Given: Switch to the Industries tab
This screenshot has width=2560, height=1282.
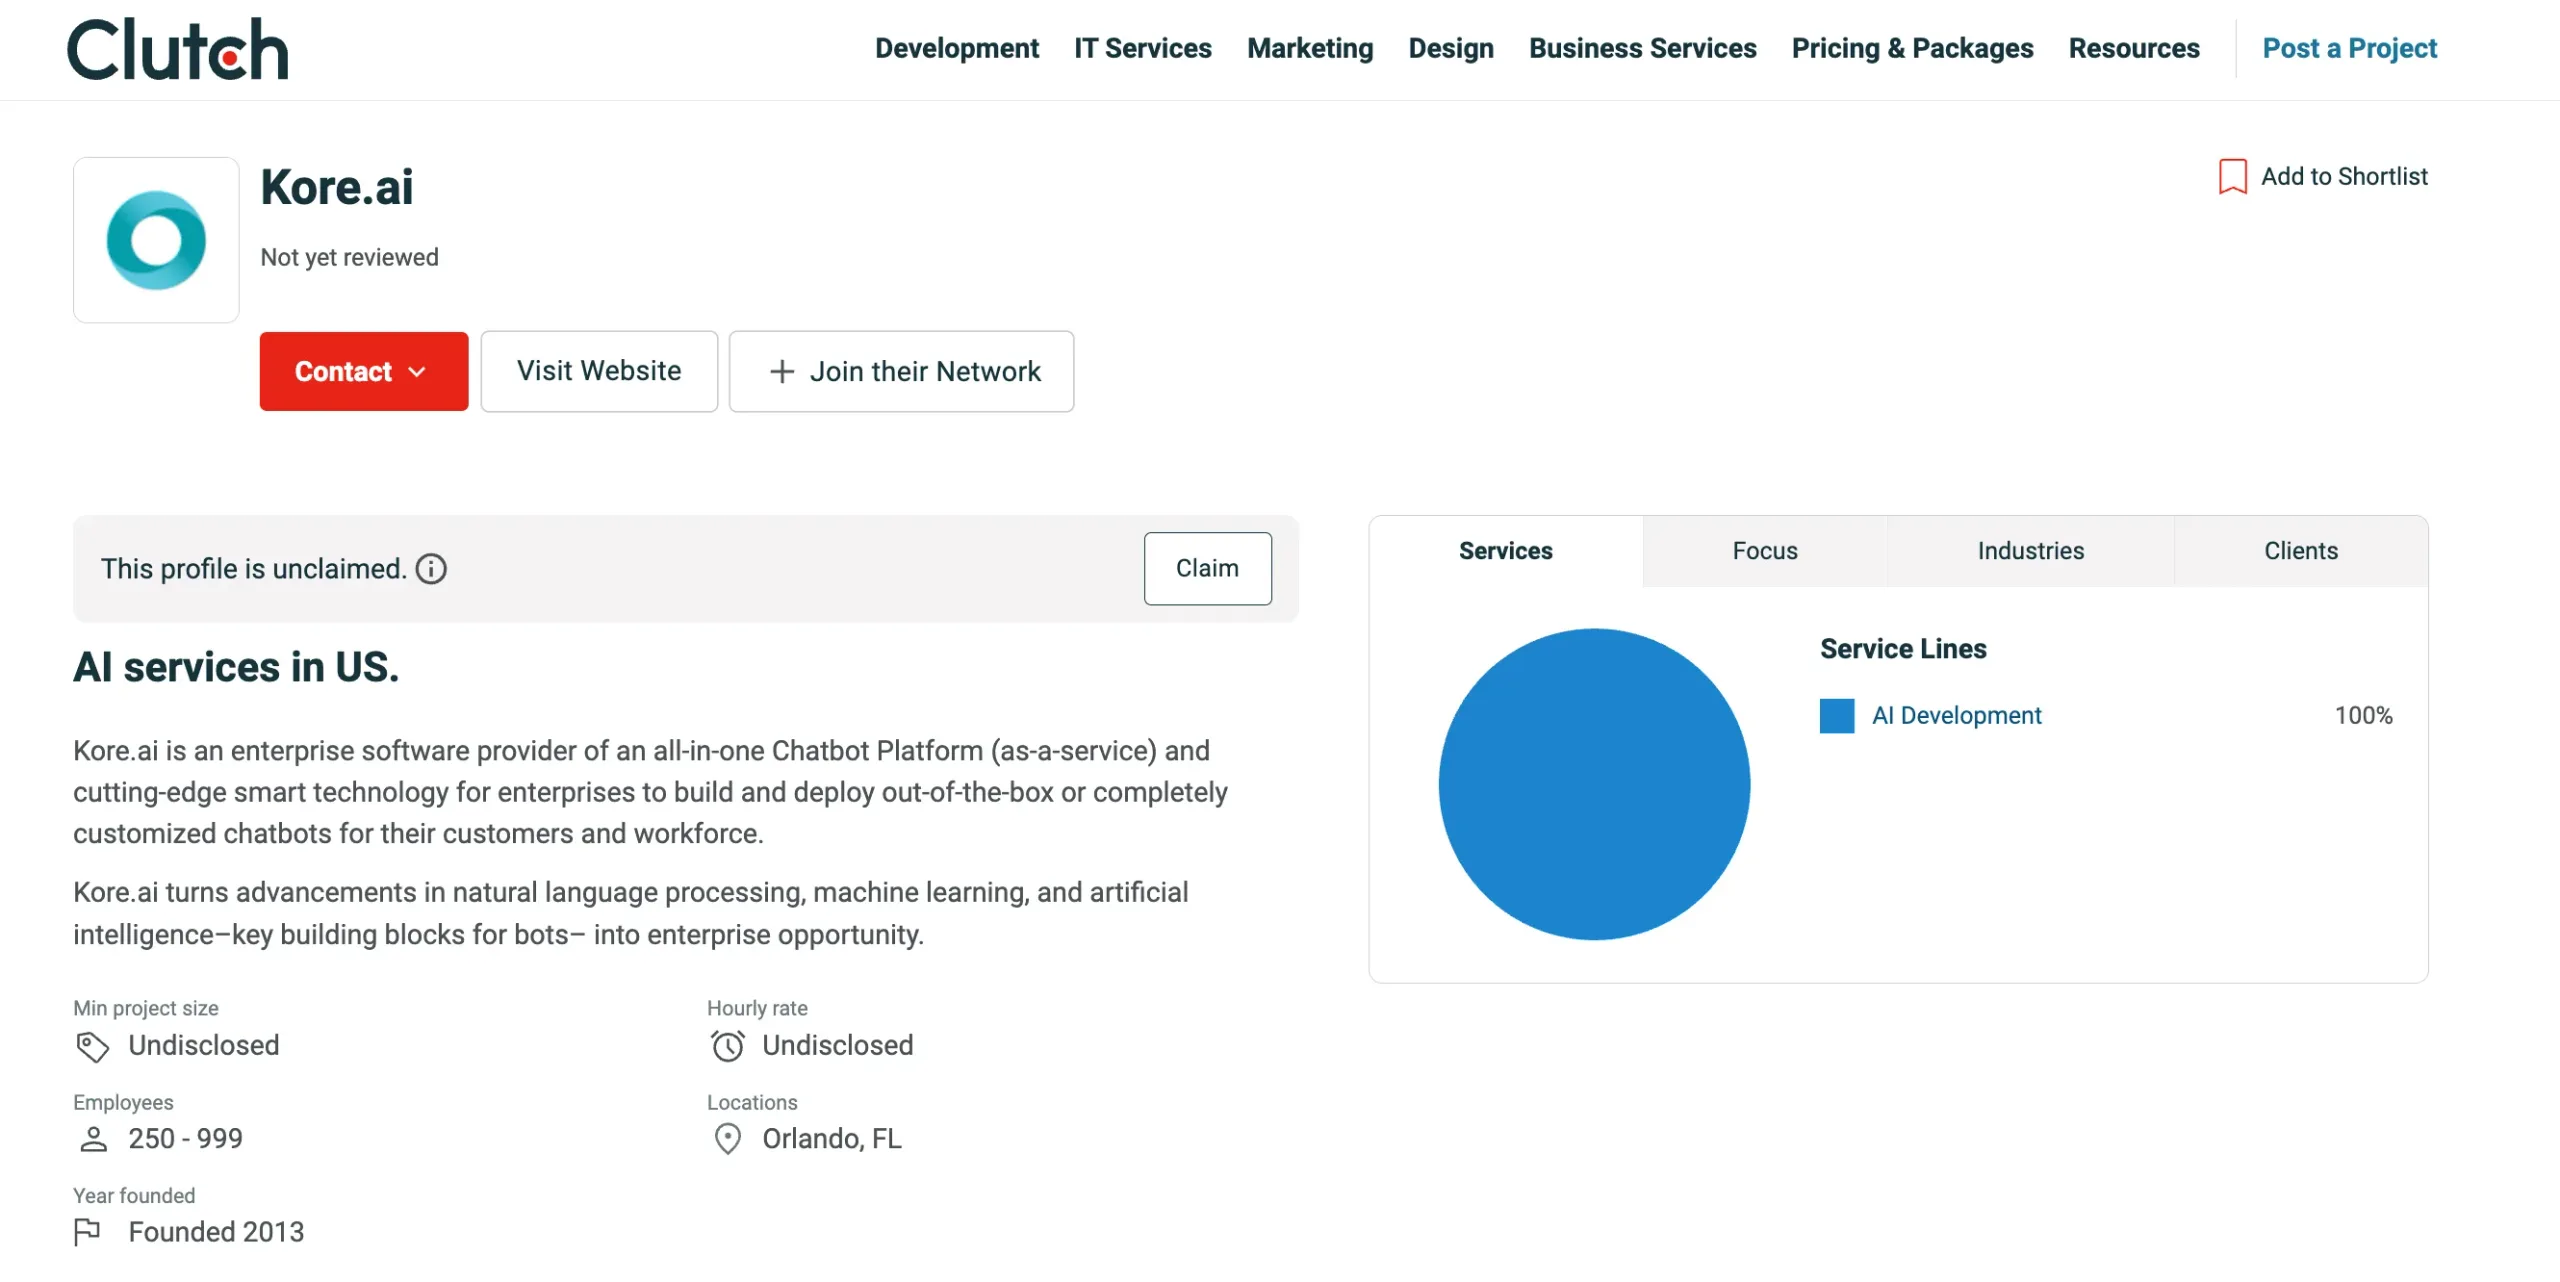Looking at the screenshot, I should [2030, 550].
